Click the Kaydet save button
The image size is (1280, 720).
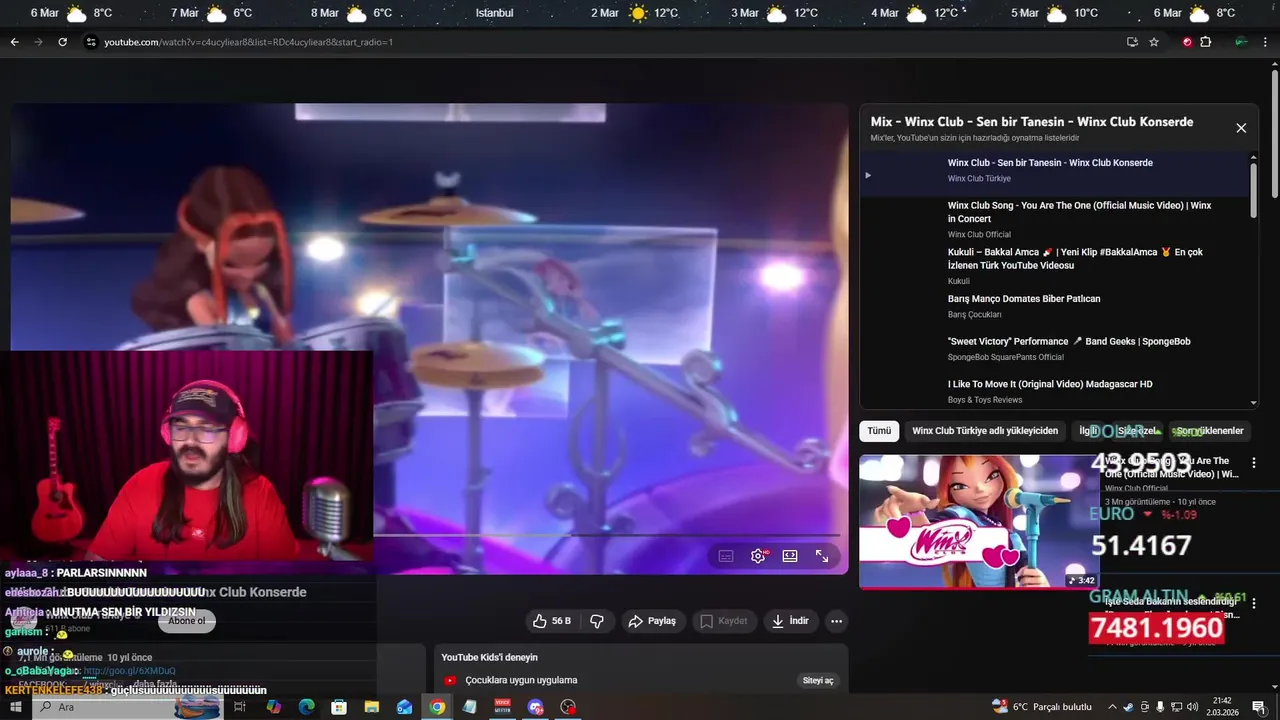tap(723, 621)
